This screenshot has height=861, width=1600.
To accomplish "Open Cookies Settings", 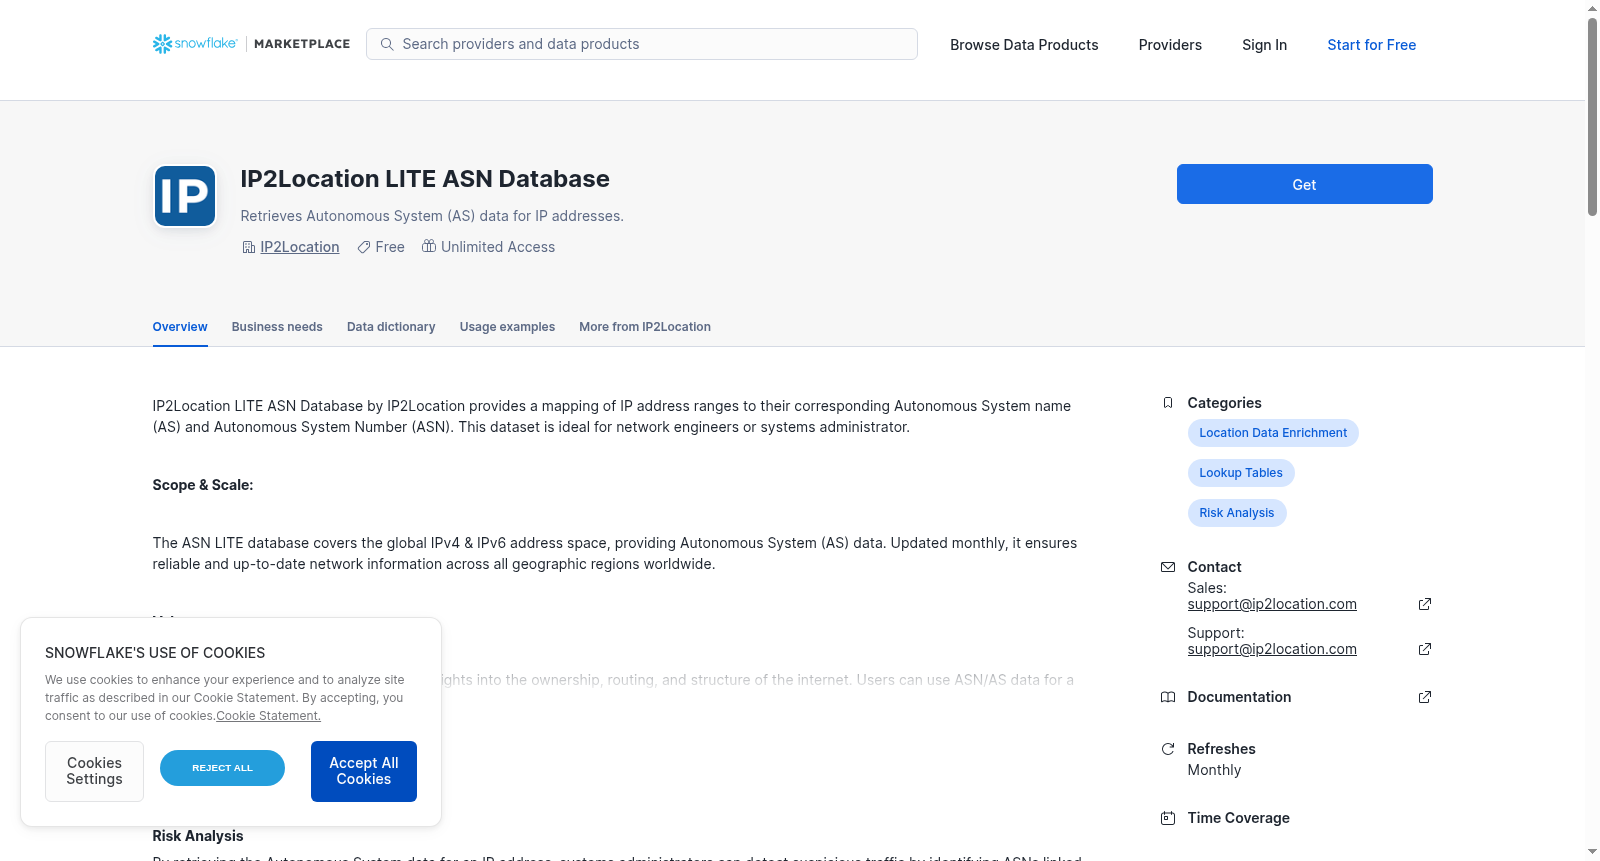I will click(94, 771).
